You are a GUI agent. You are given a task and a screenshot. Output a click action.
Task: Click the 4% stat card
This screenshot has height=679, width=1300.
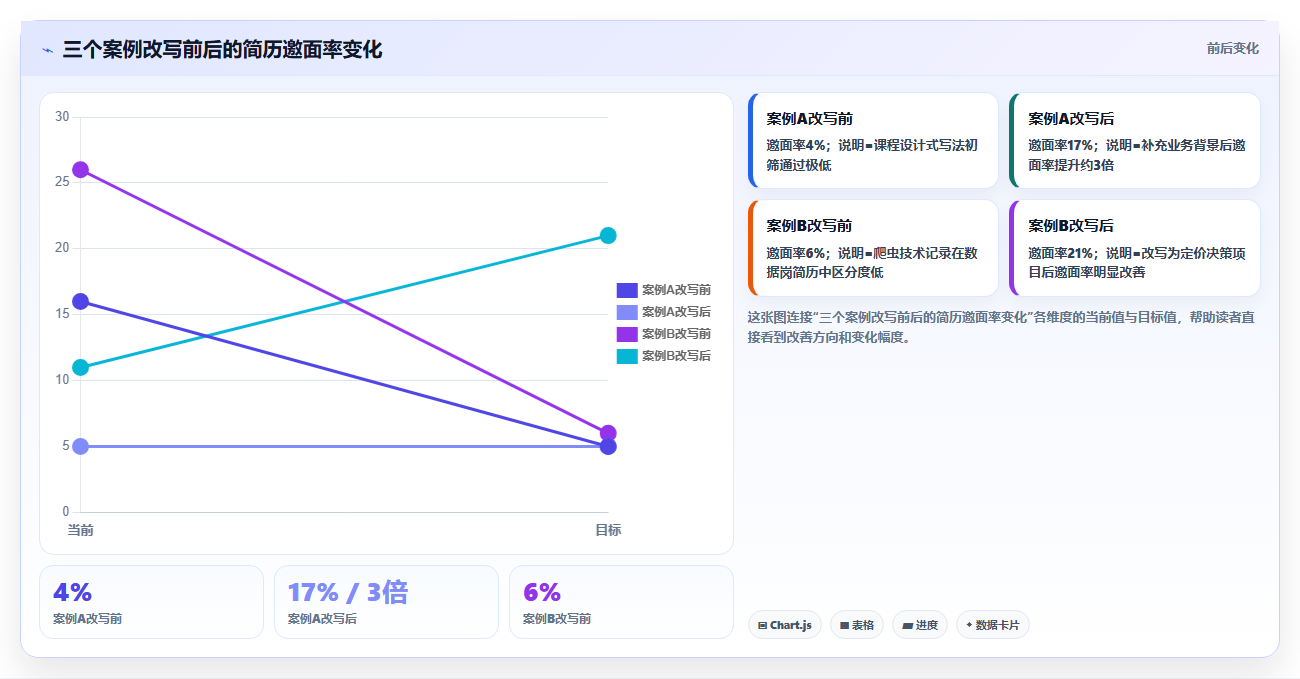pyautogui.click(x=151, y=602)
